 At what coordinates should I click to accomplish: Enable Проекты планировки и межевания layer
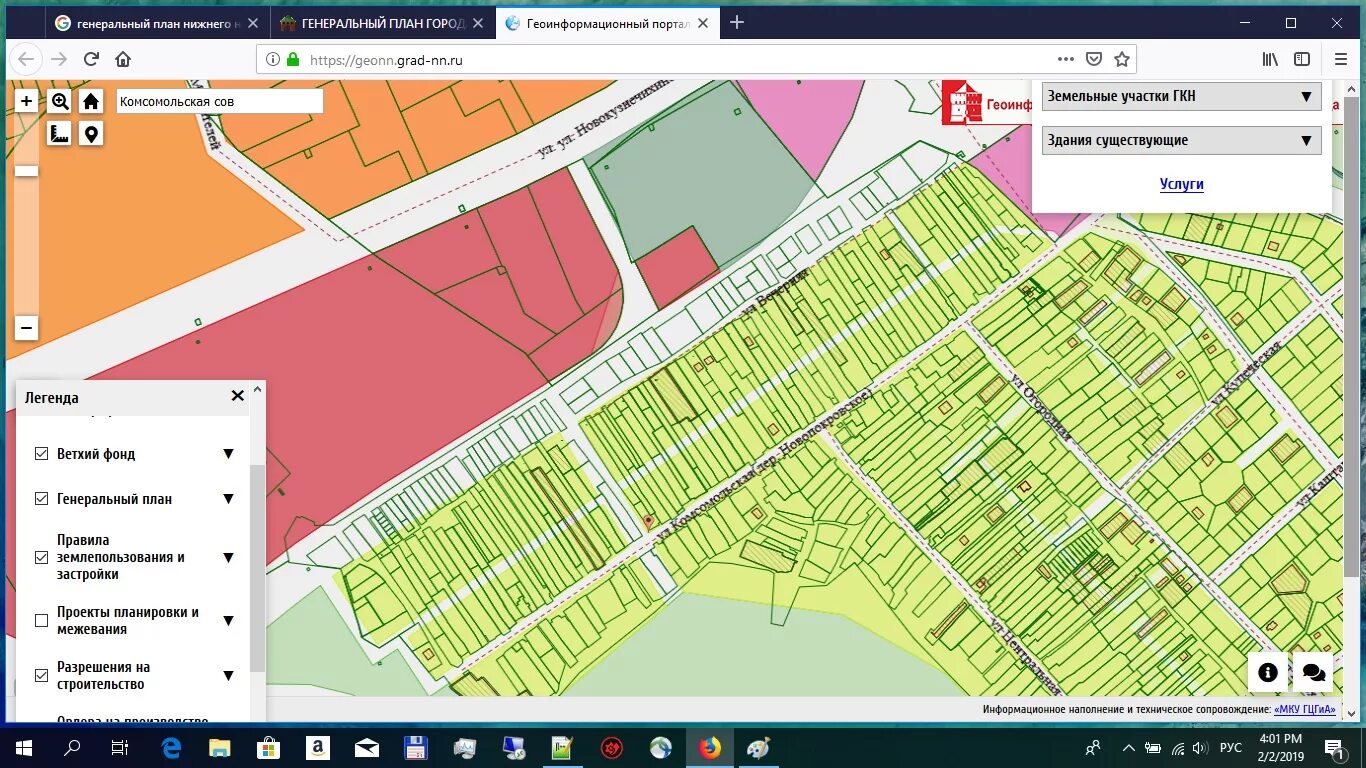coord(41,620)
